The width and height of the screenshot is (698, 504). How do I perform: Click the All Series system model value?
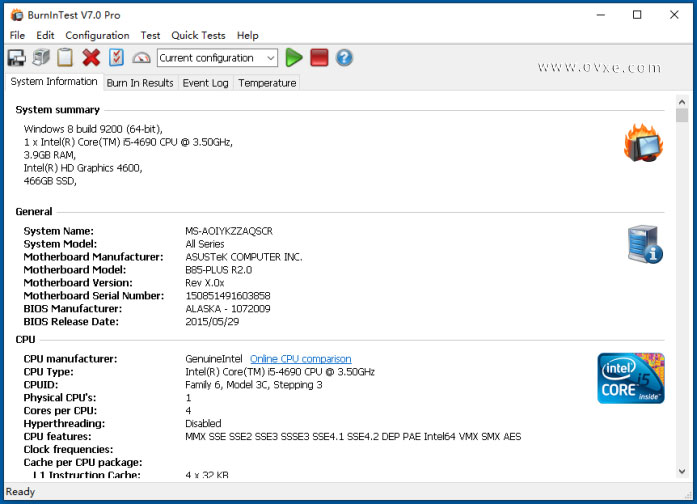coord(205,244)
